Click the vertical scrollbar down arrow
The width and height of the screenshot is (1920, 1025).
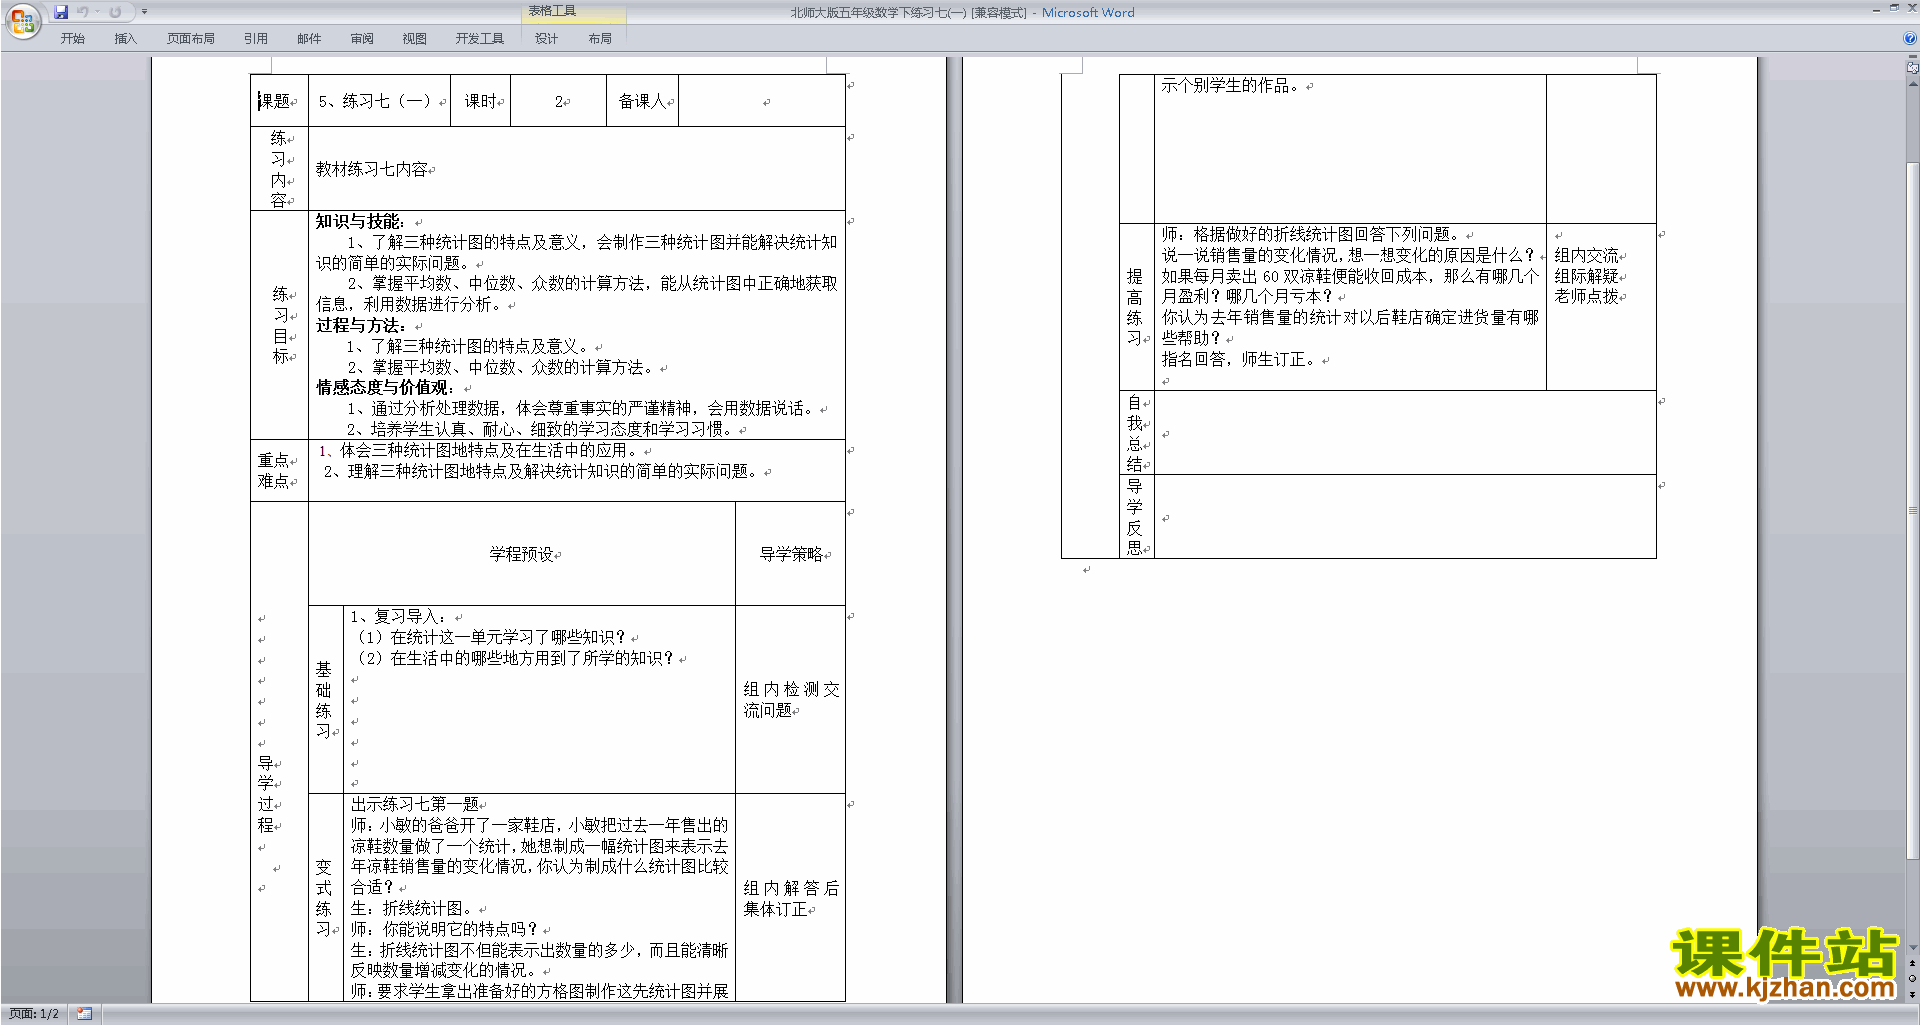pyautogui.click(x=1912, y=948)
